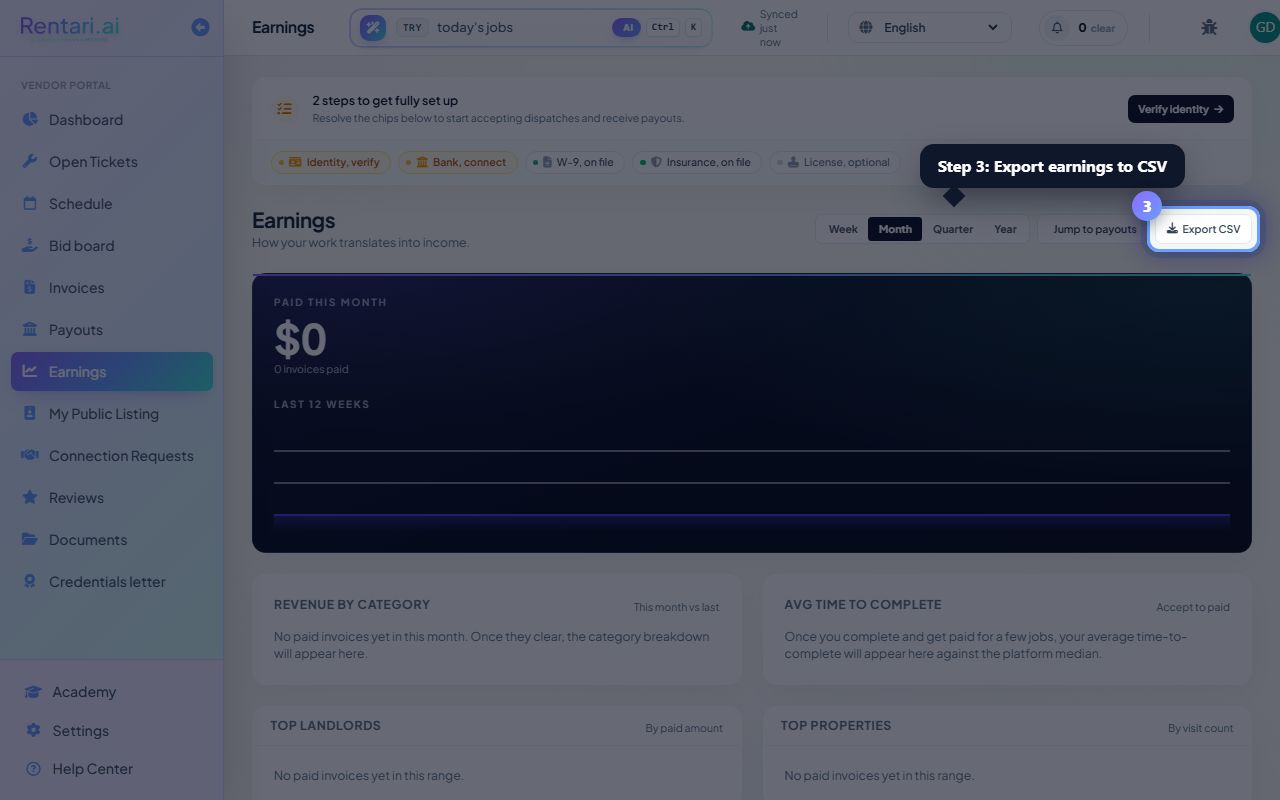Image resolution: width=1280 pixels, height=800 pixels.
Task: Click the Avg Time to Complete heading
Action: pyautogui.click(x=863, y=605)
